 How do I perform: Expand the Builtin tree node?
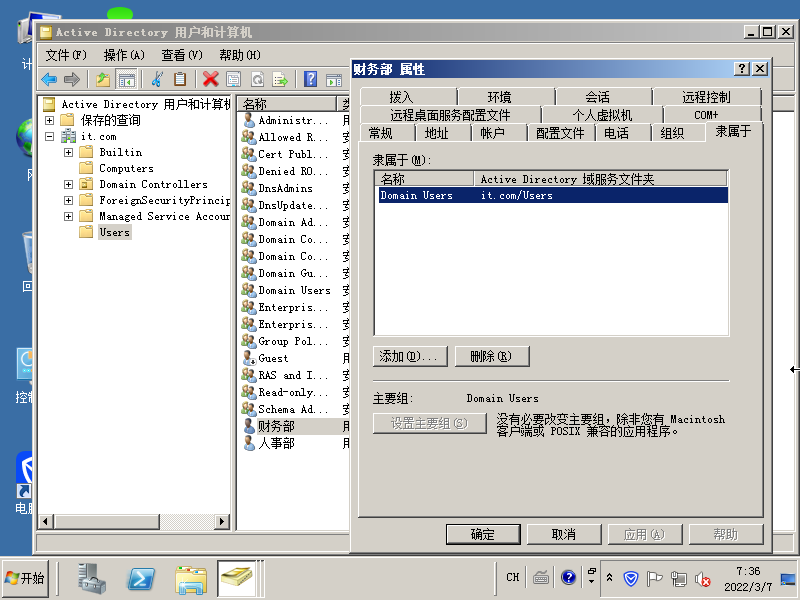tap(68, 152)
